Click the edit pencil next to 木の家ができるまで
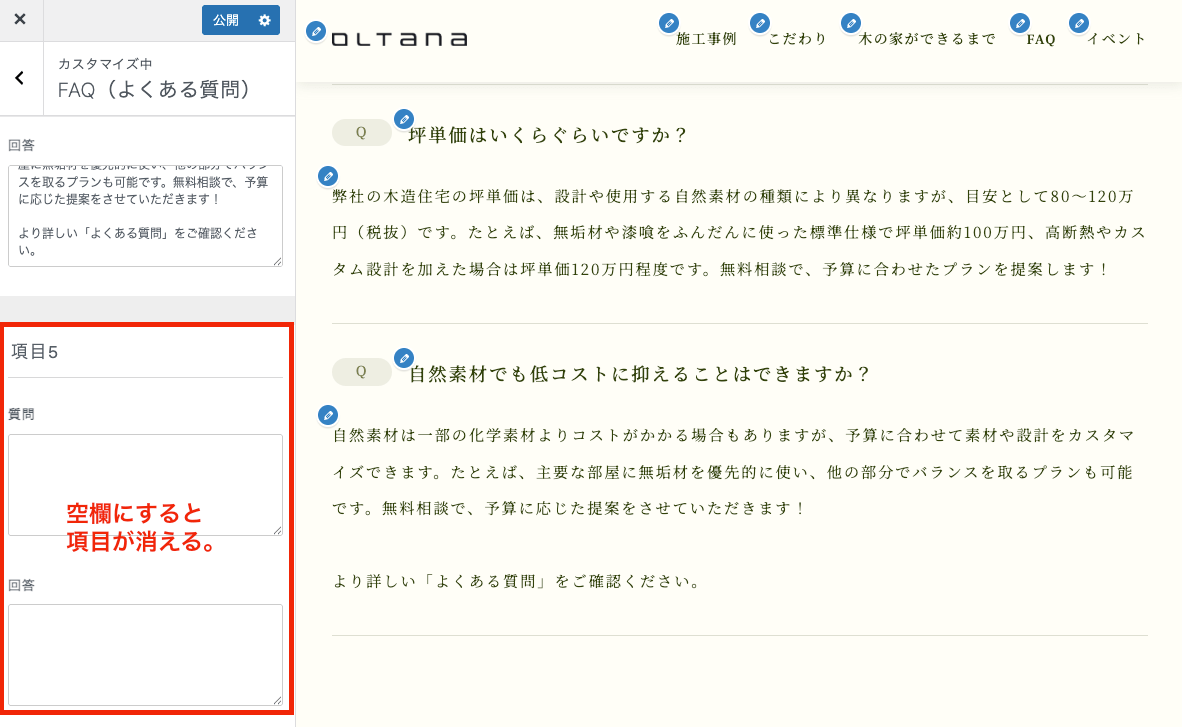 [x=851, y=23]
